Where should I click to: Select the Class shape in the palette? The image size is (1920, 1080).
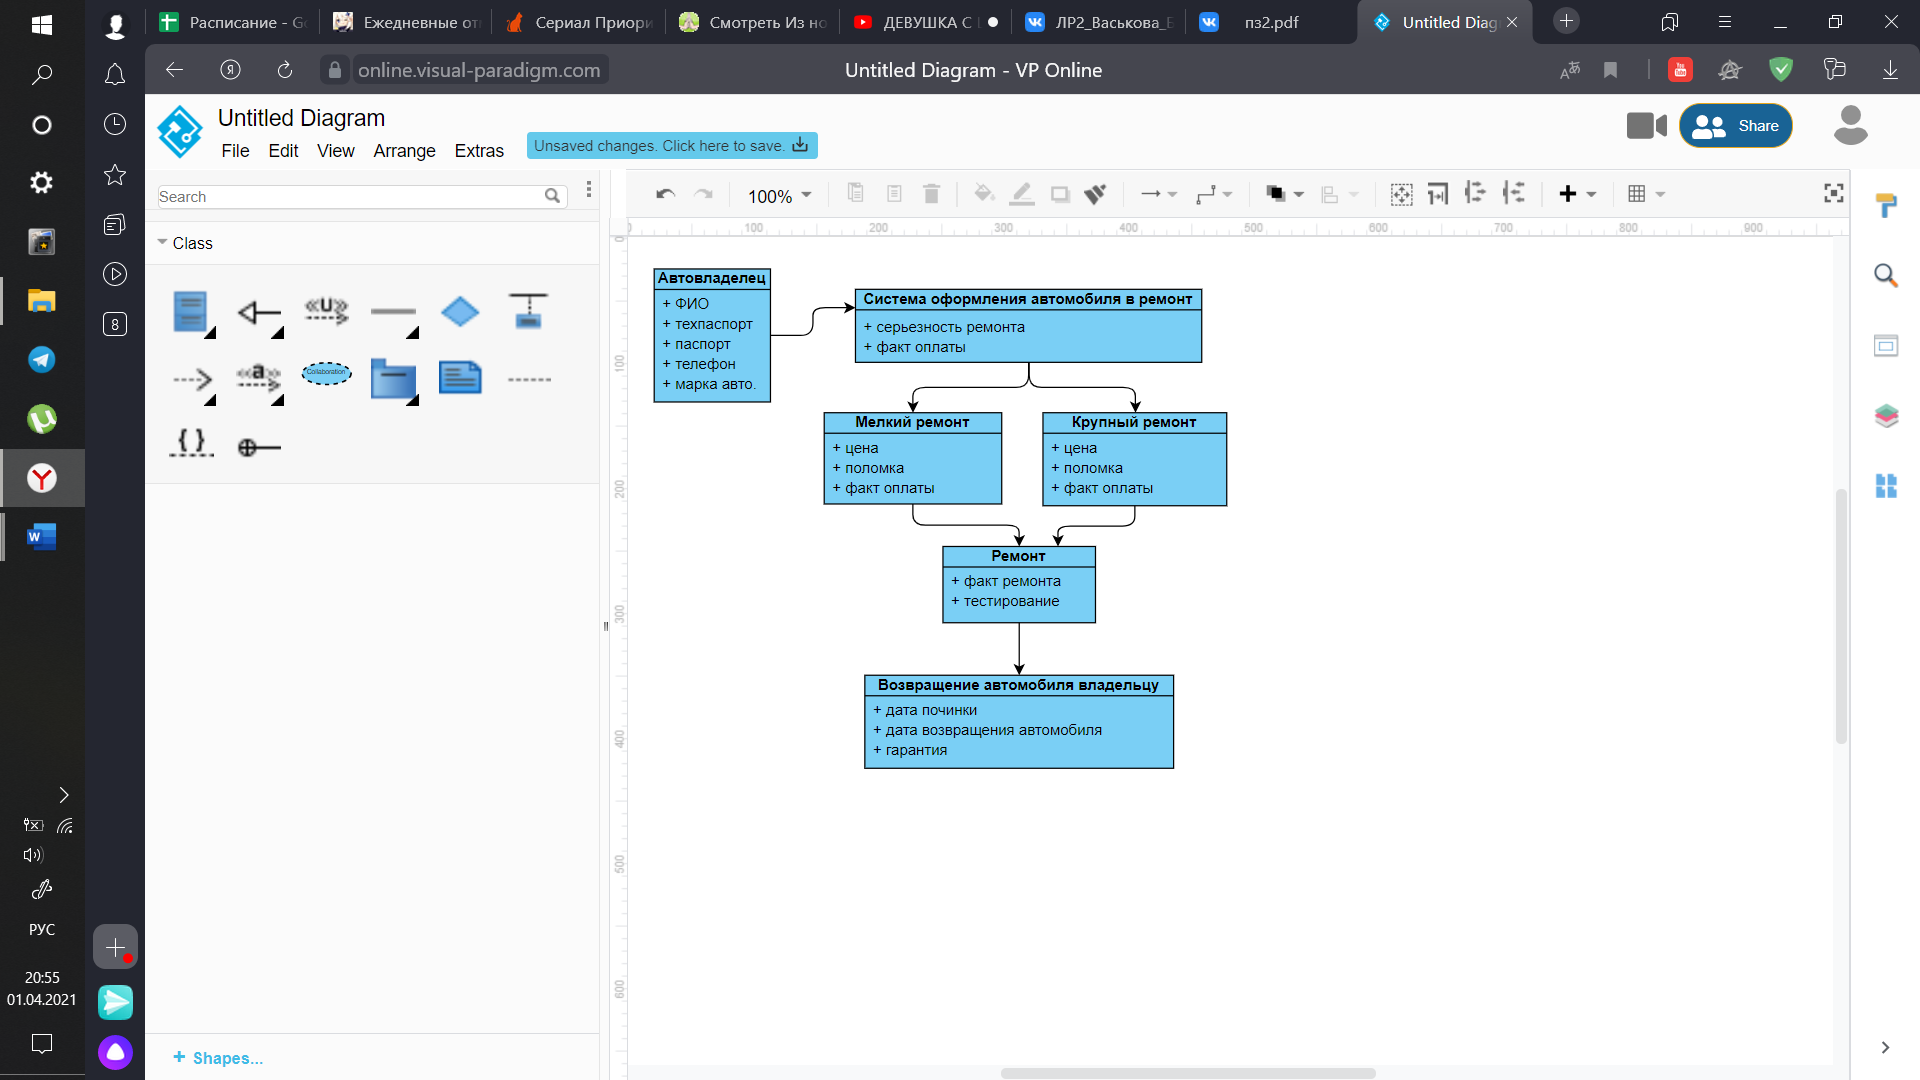pyautogui.click(x=190, y=312)
